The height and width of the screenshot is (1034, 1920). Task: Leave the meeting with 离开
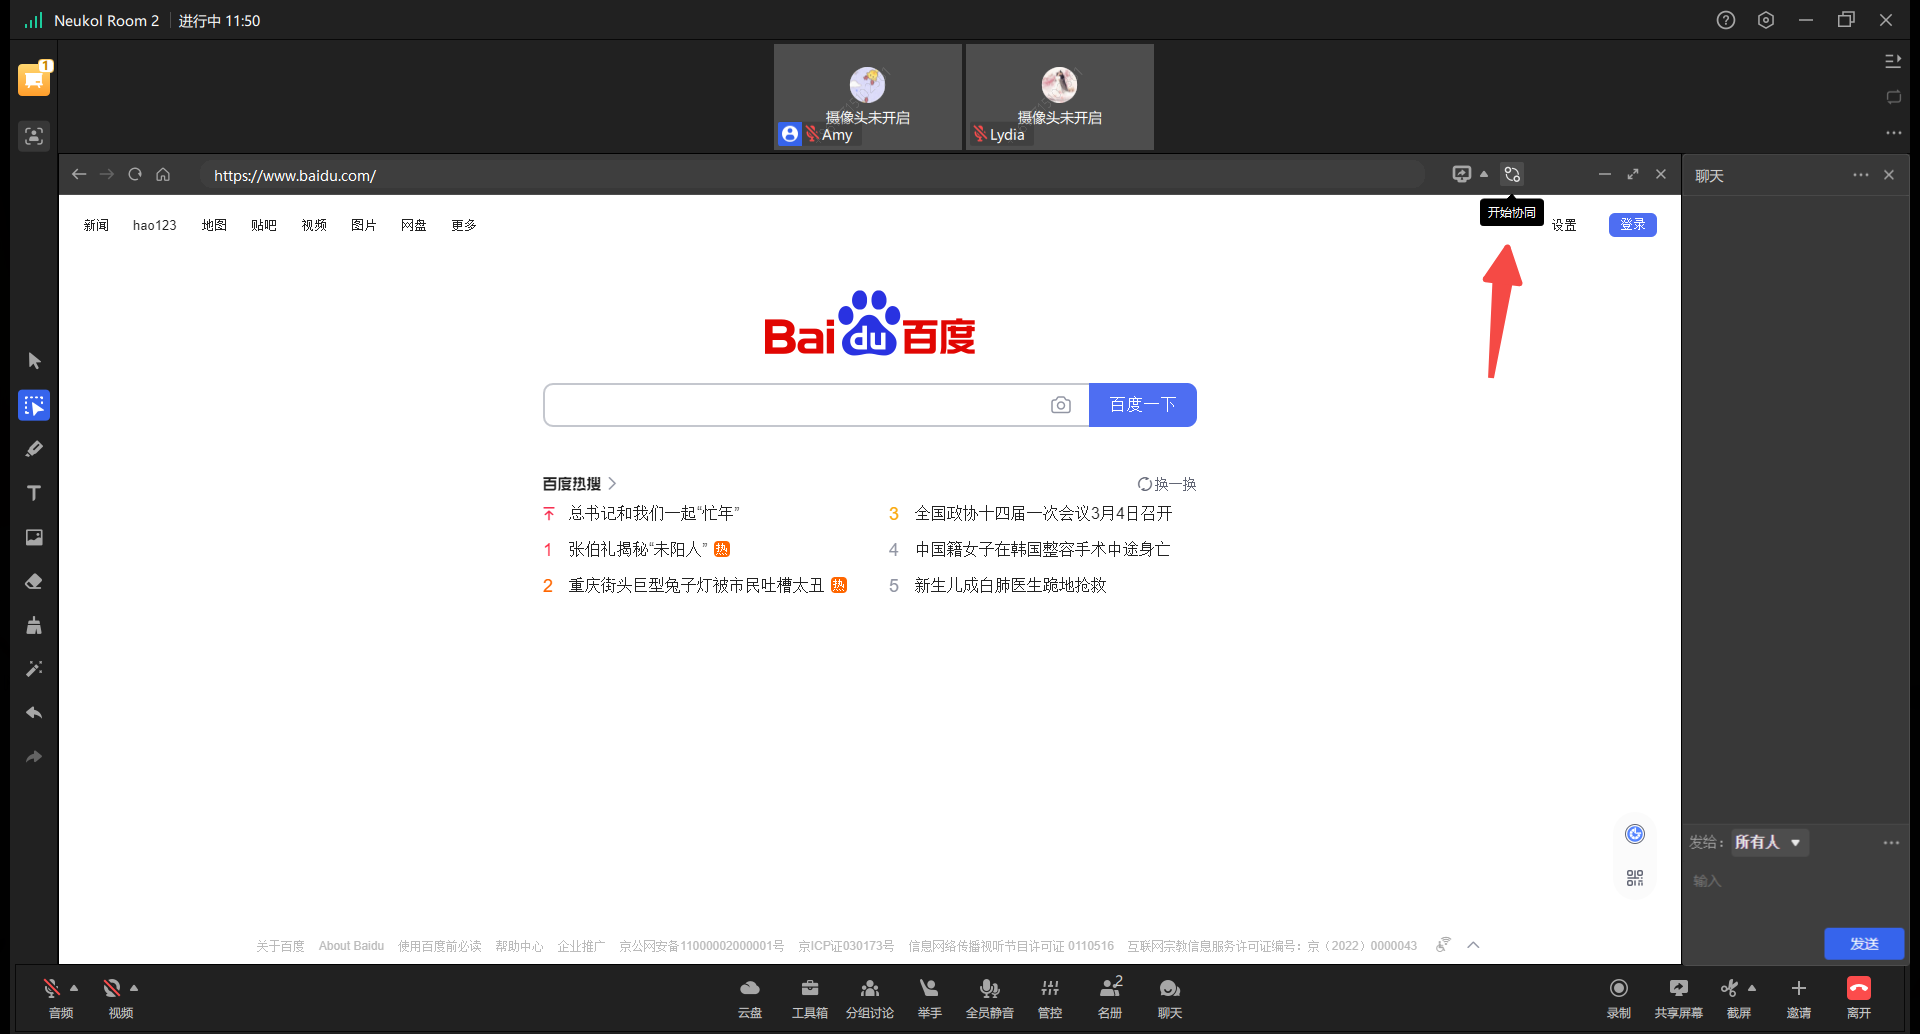click(x=1859, y=998)
